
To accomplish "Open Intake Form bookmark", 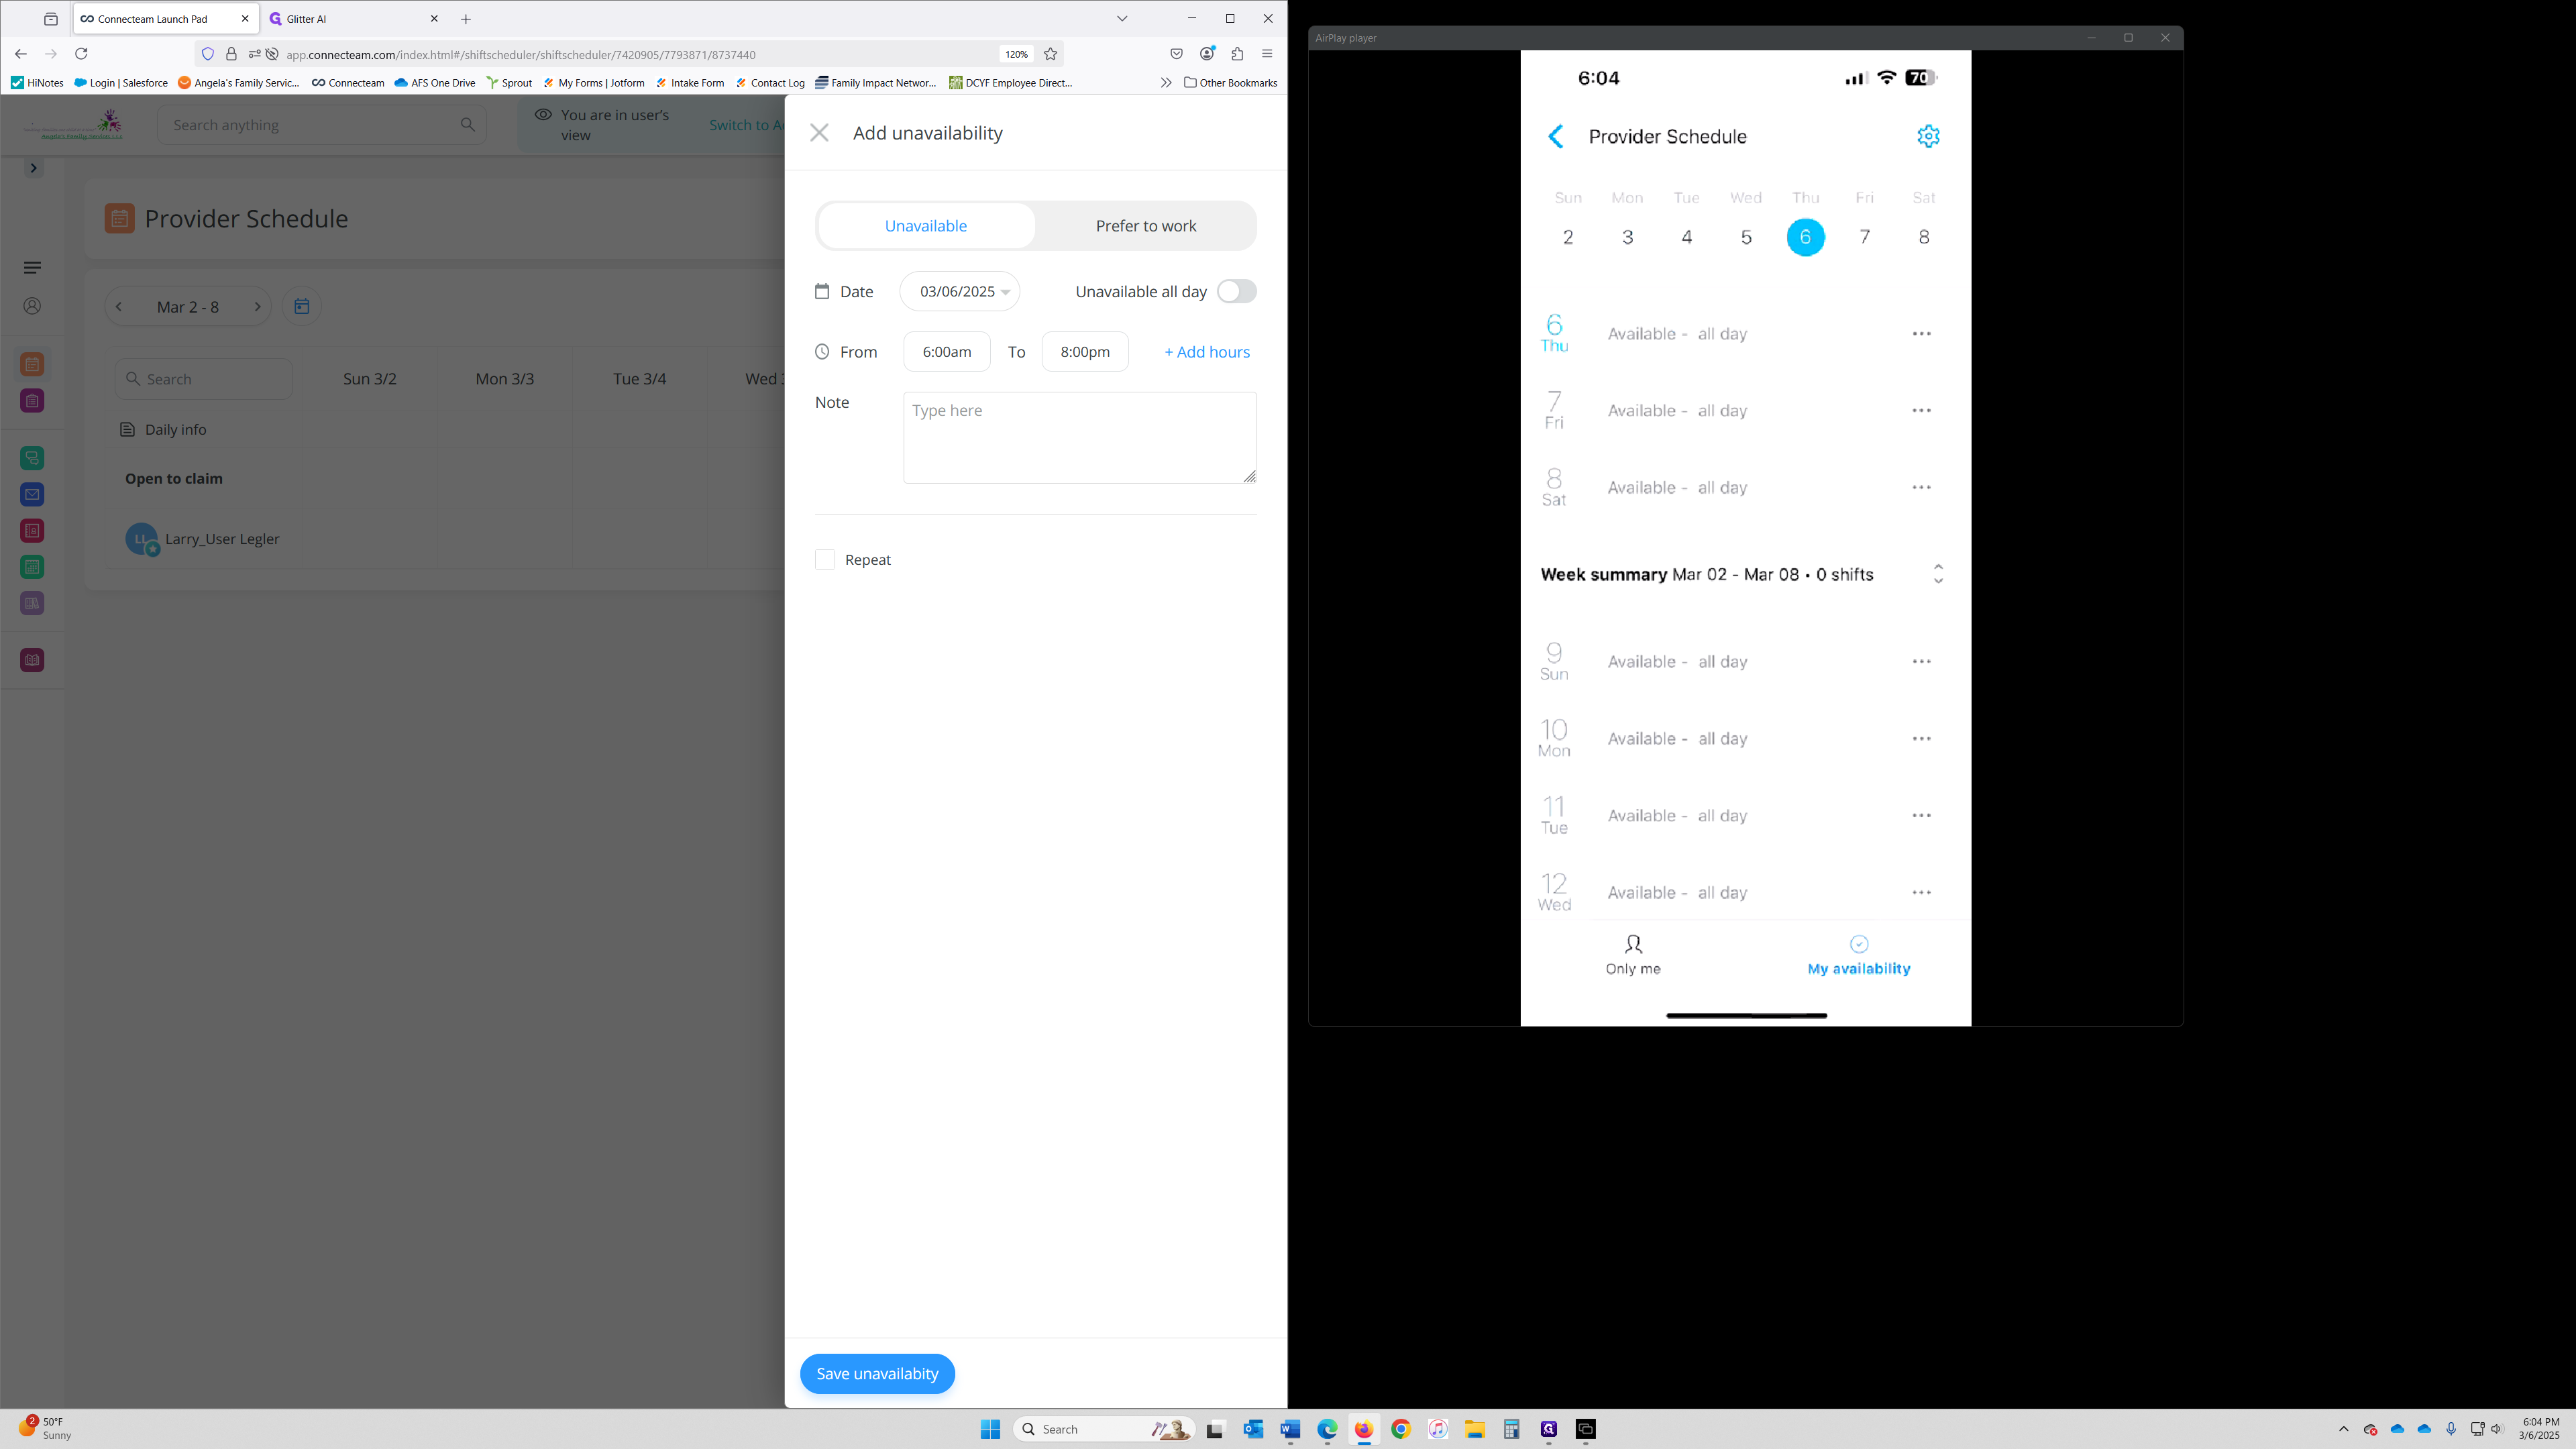I will [x=690, y=83].
